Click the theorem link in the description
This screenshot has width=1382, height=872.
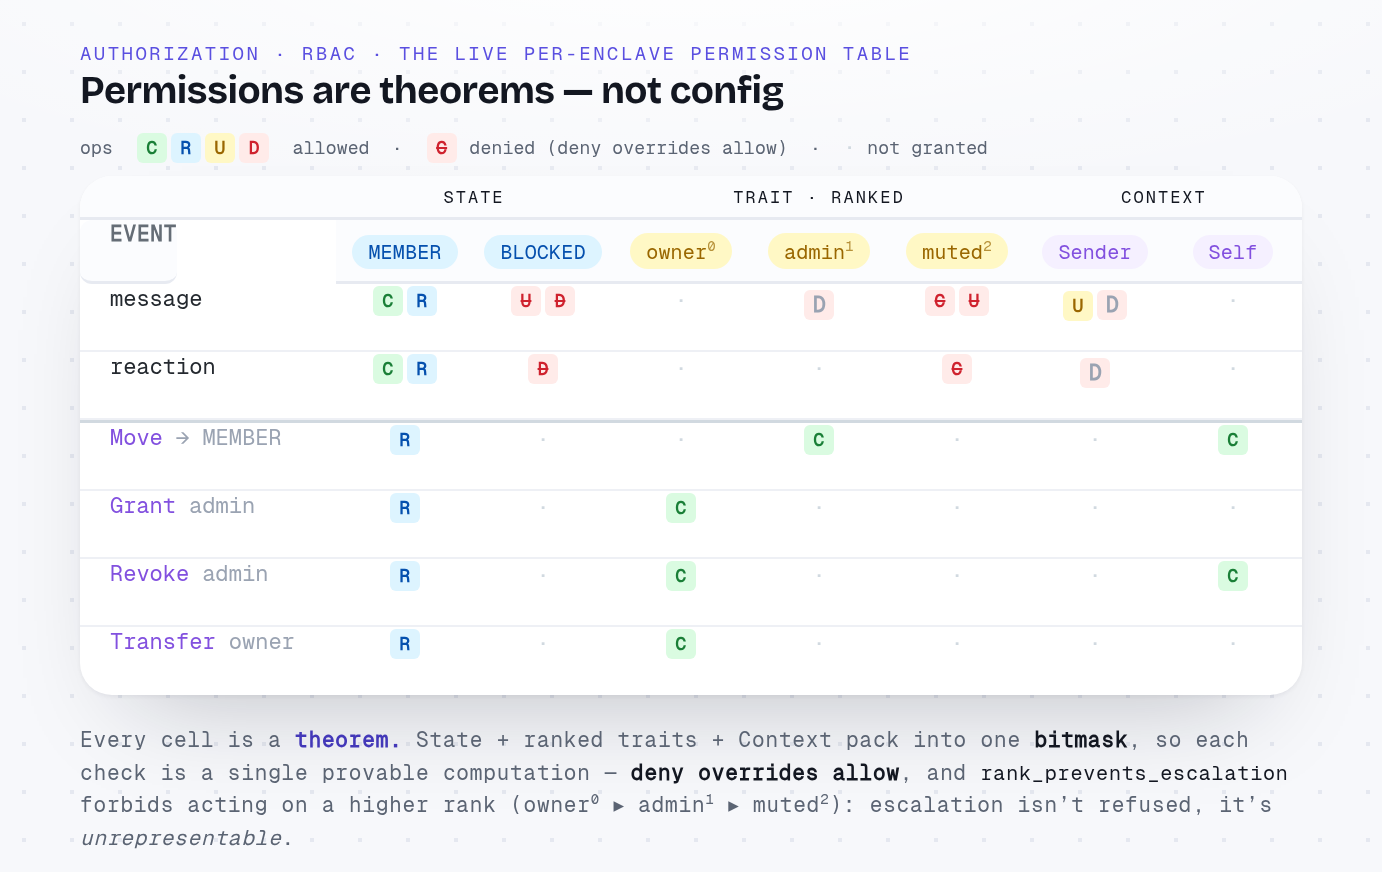(x=348, y=740)
